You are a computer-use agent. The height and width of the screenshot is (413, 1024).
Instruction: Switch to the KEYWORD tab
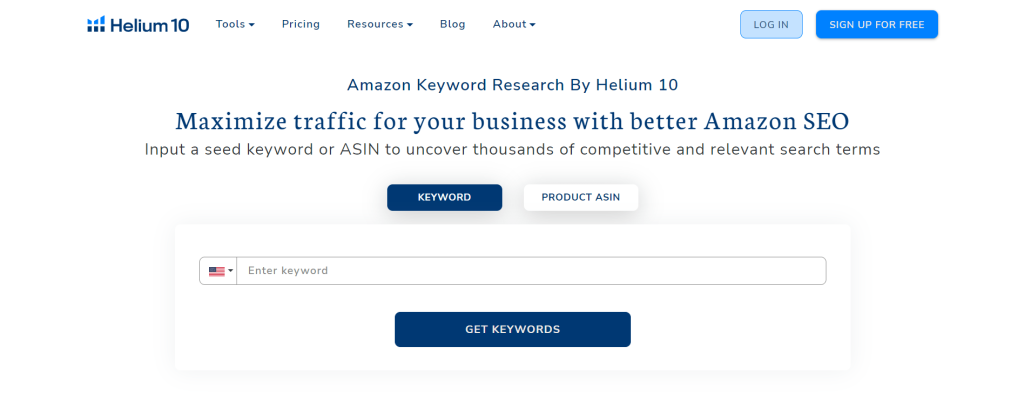tap(444, 197)
